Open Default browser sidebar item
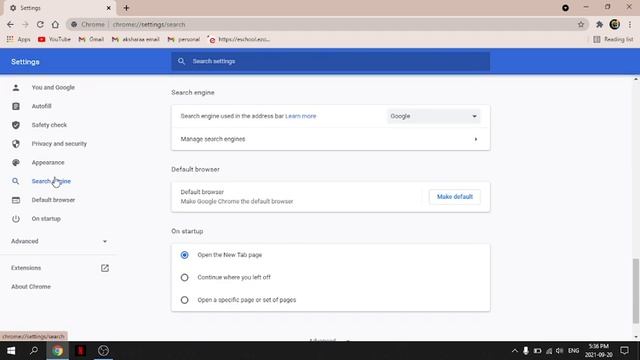Screen dimensions: 640x360 53,200
